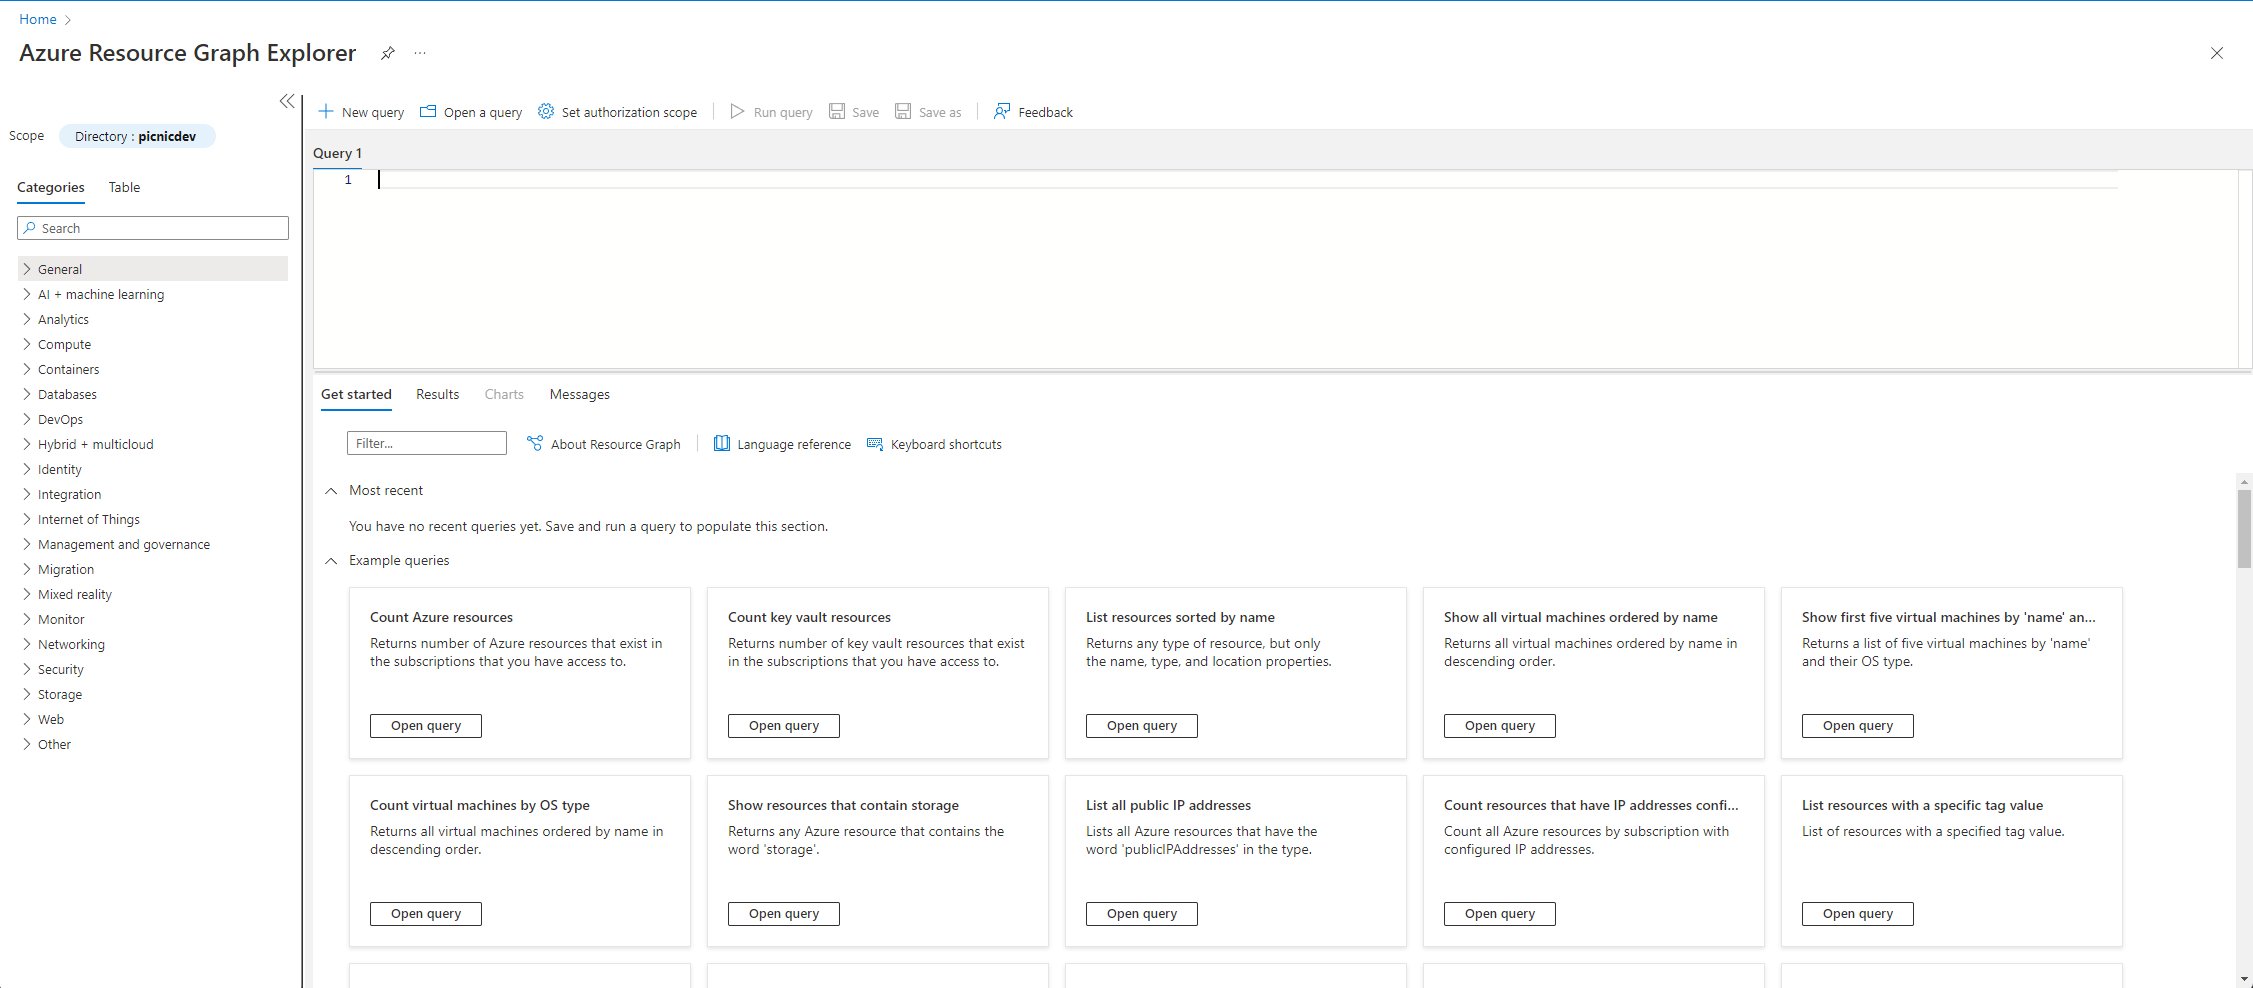Image resolution: width=2253 pixels, height=988 pixels.
Task: Open query for Show first five virtual machines
Action: (1858, 726)
